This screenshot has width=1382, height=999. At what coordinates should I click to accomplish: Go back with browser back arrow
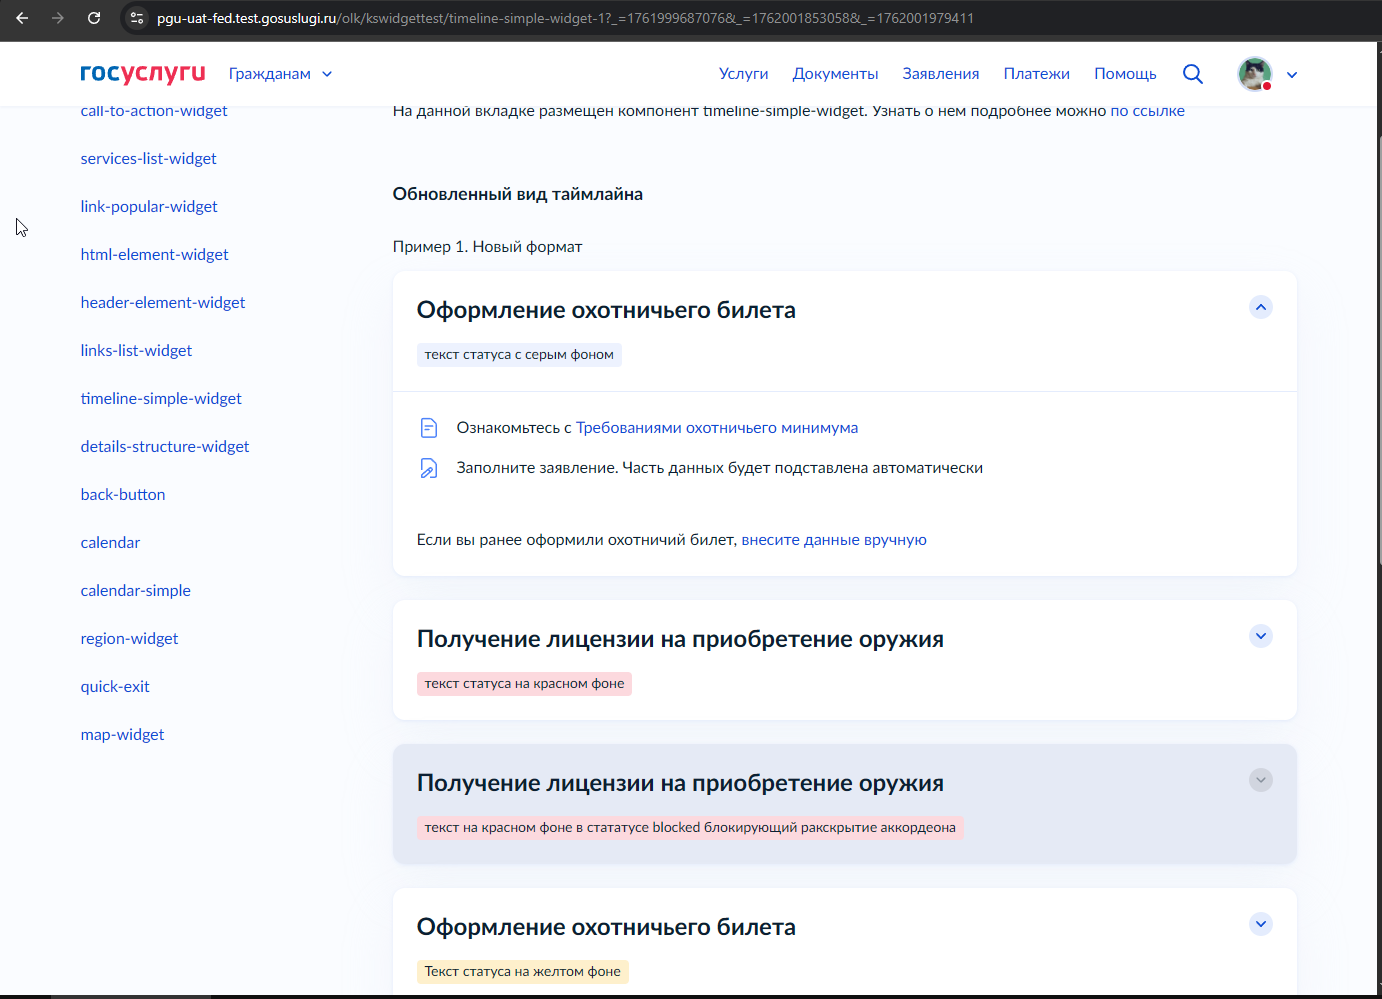(x=22, y=18)
